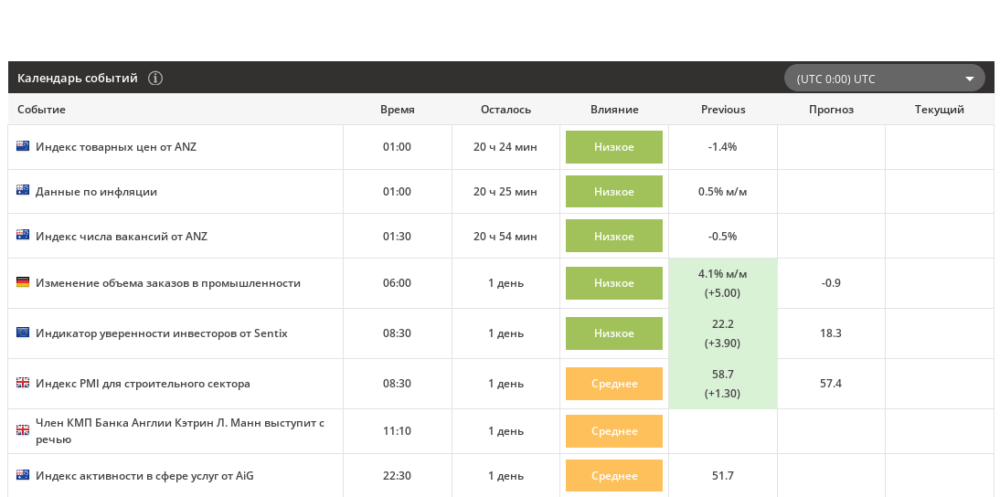Viewport: 1000px width, 497px height.
Task: Click the EU flag beside the Sentix indicator
Action: click(x=23, y=333)
